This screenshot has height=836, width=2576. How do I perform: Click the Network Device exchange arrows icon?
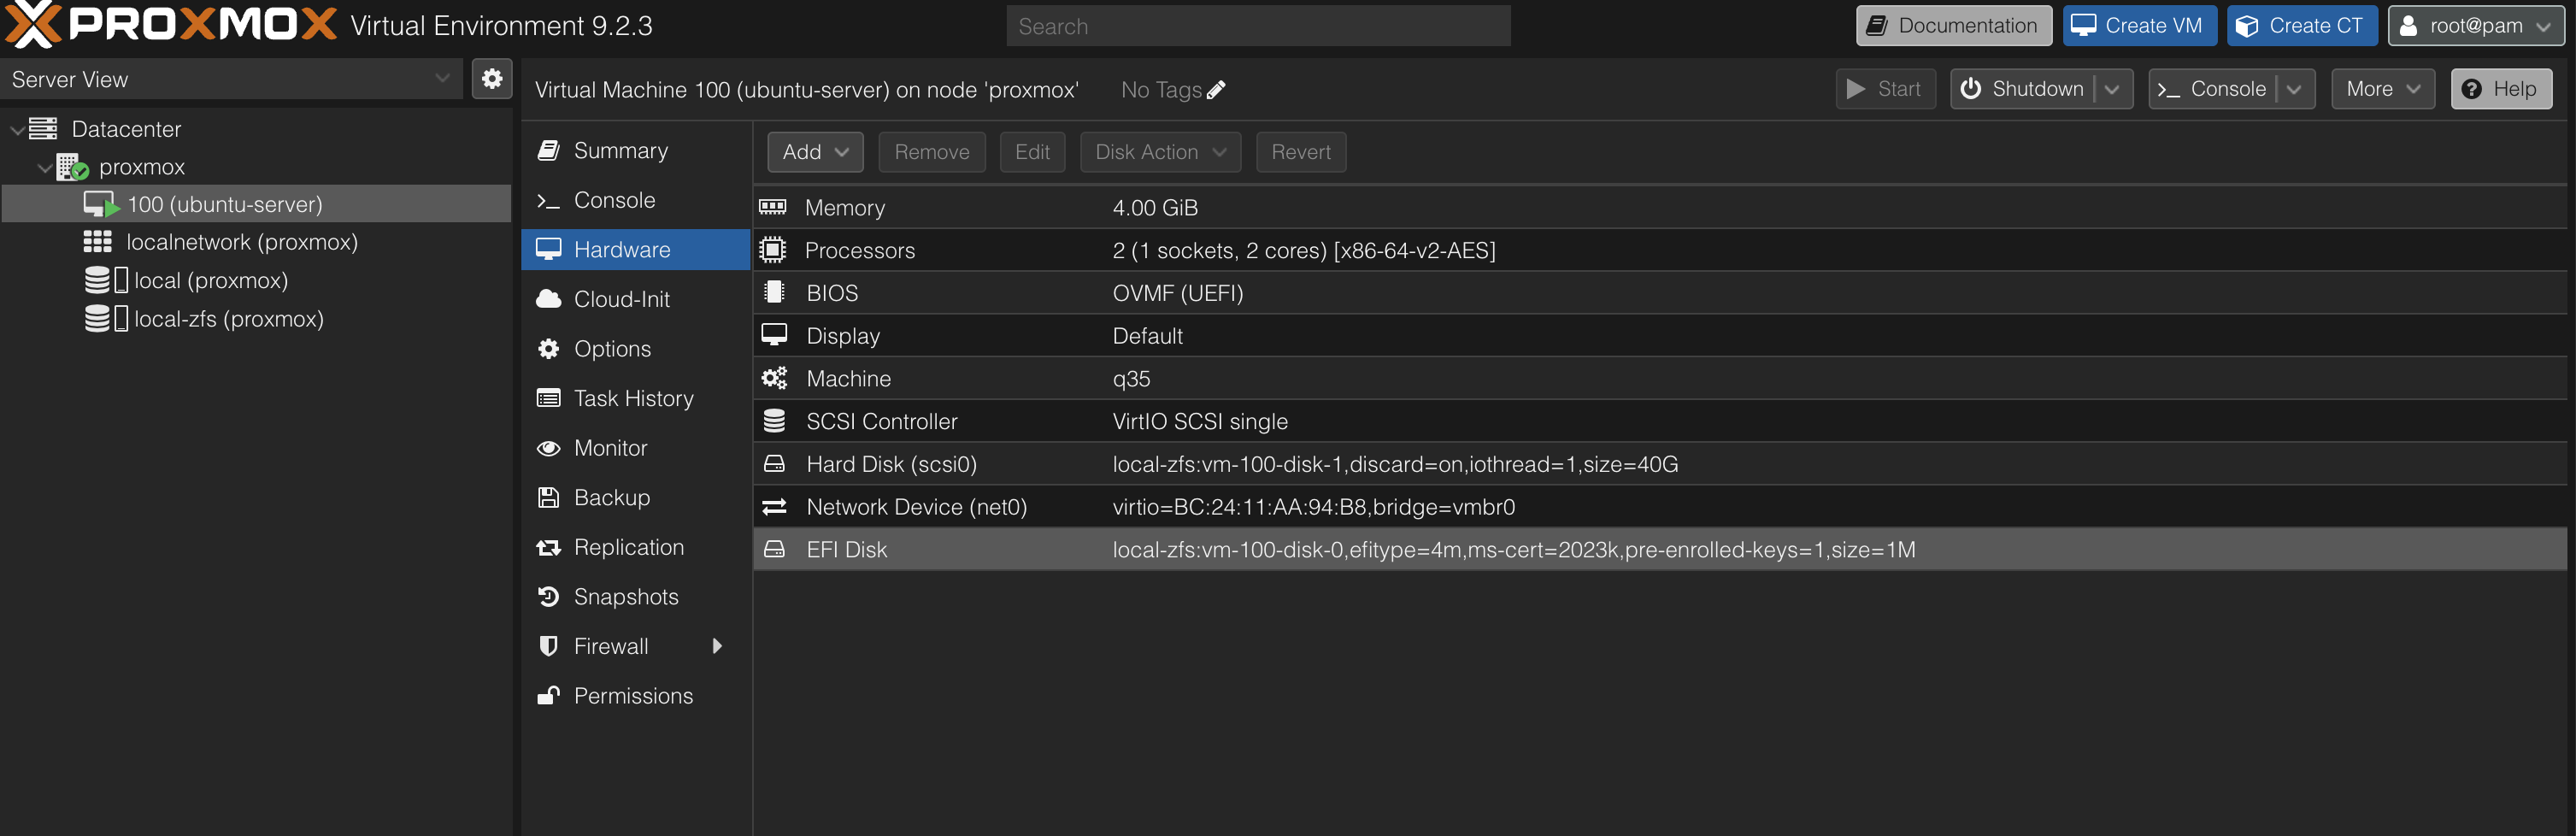(774, 507)
